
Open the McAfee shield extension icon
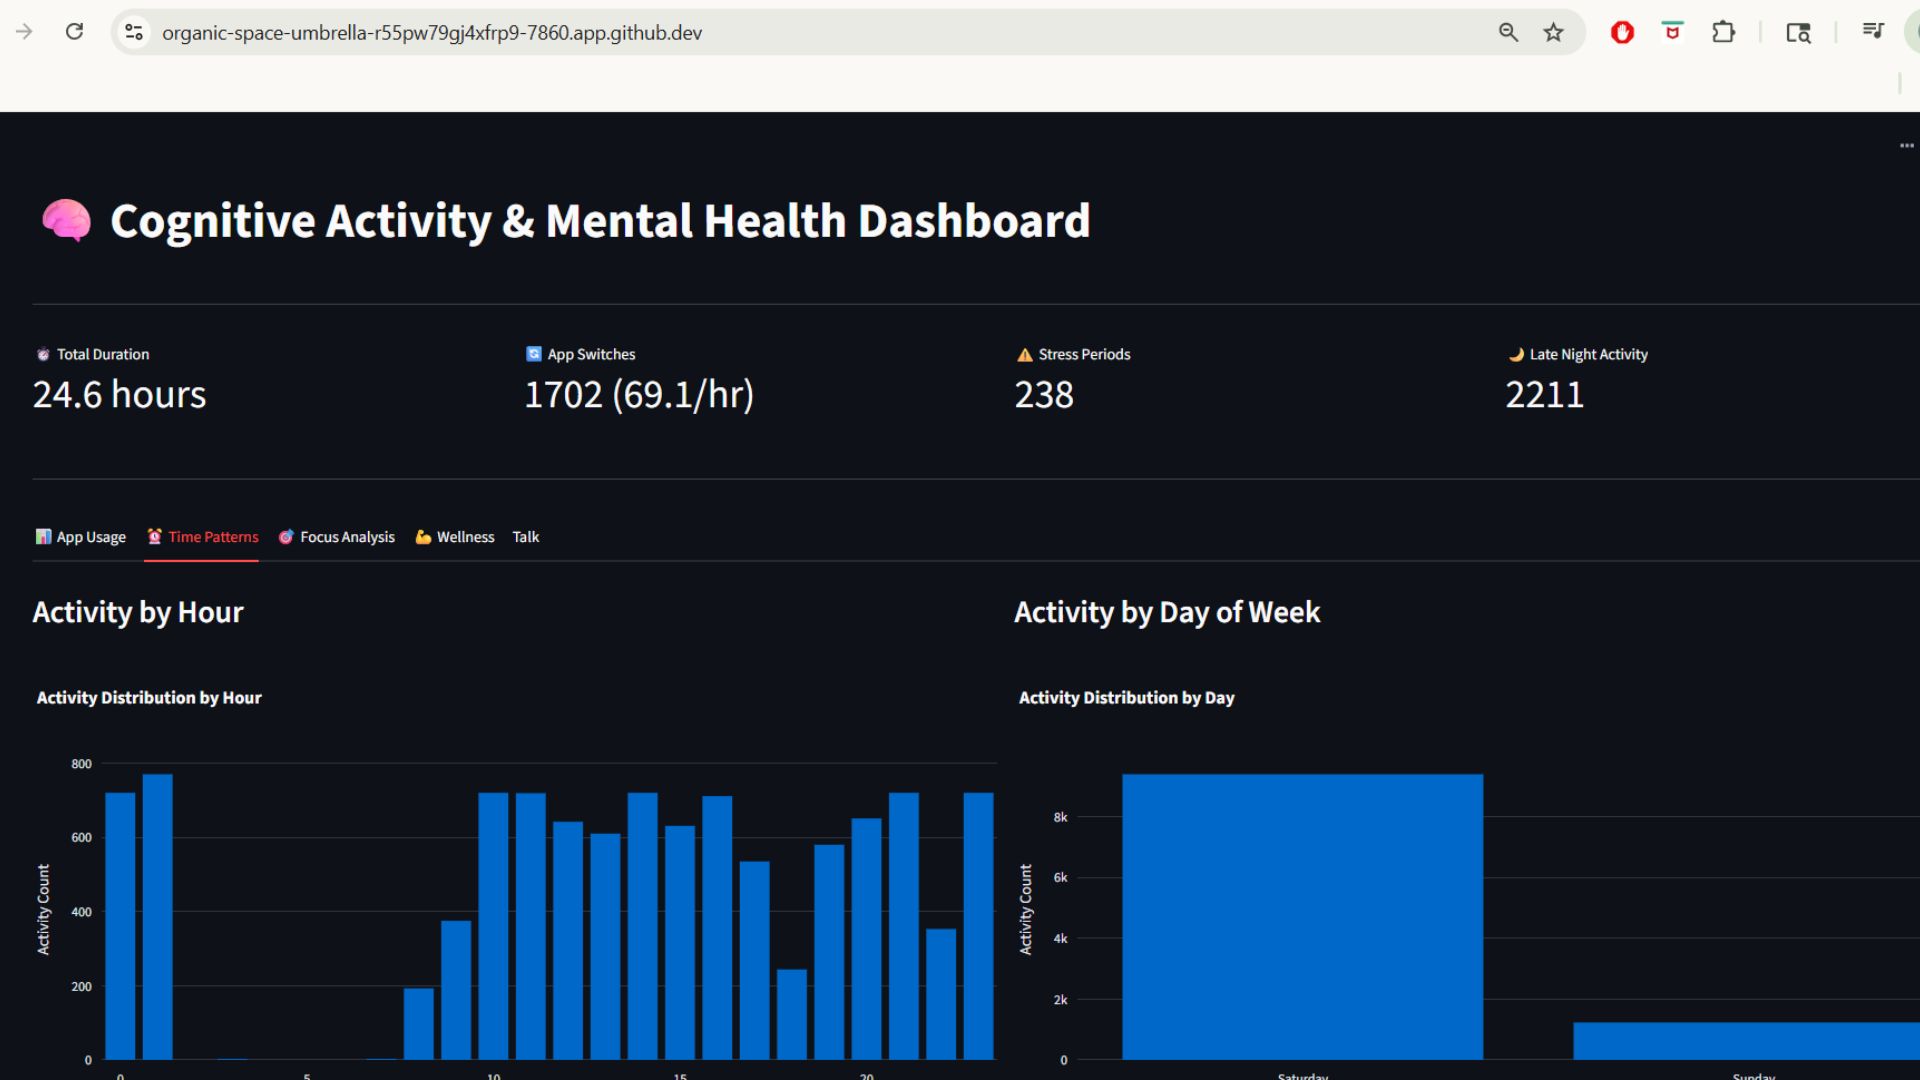pos(1672,32)
